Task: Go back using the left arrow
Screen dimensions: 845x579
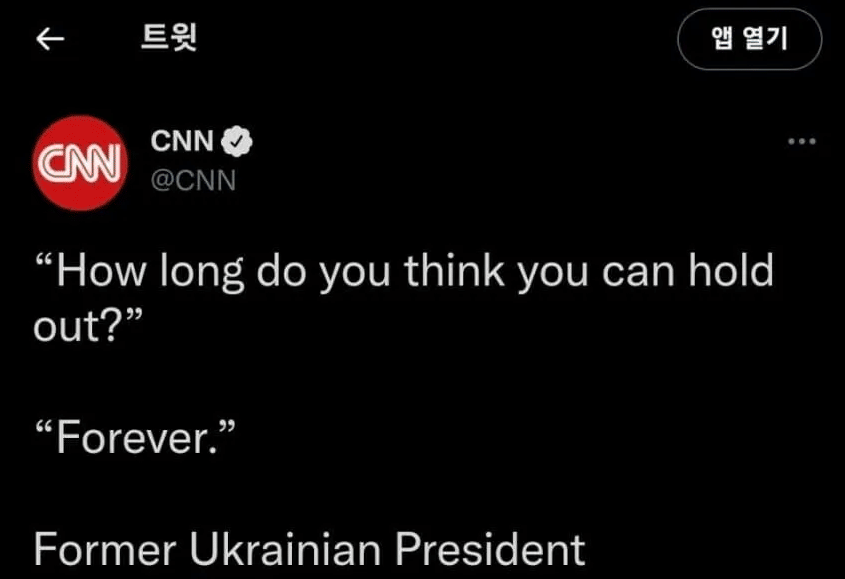Action: click(50, 39)
